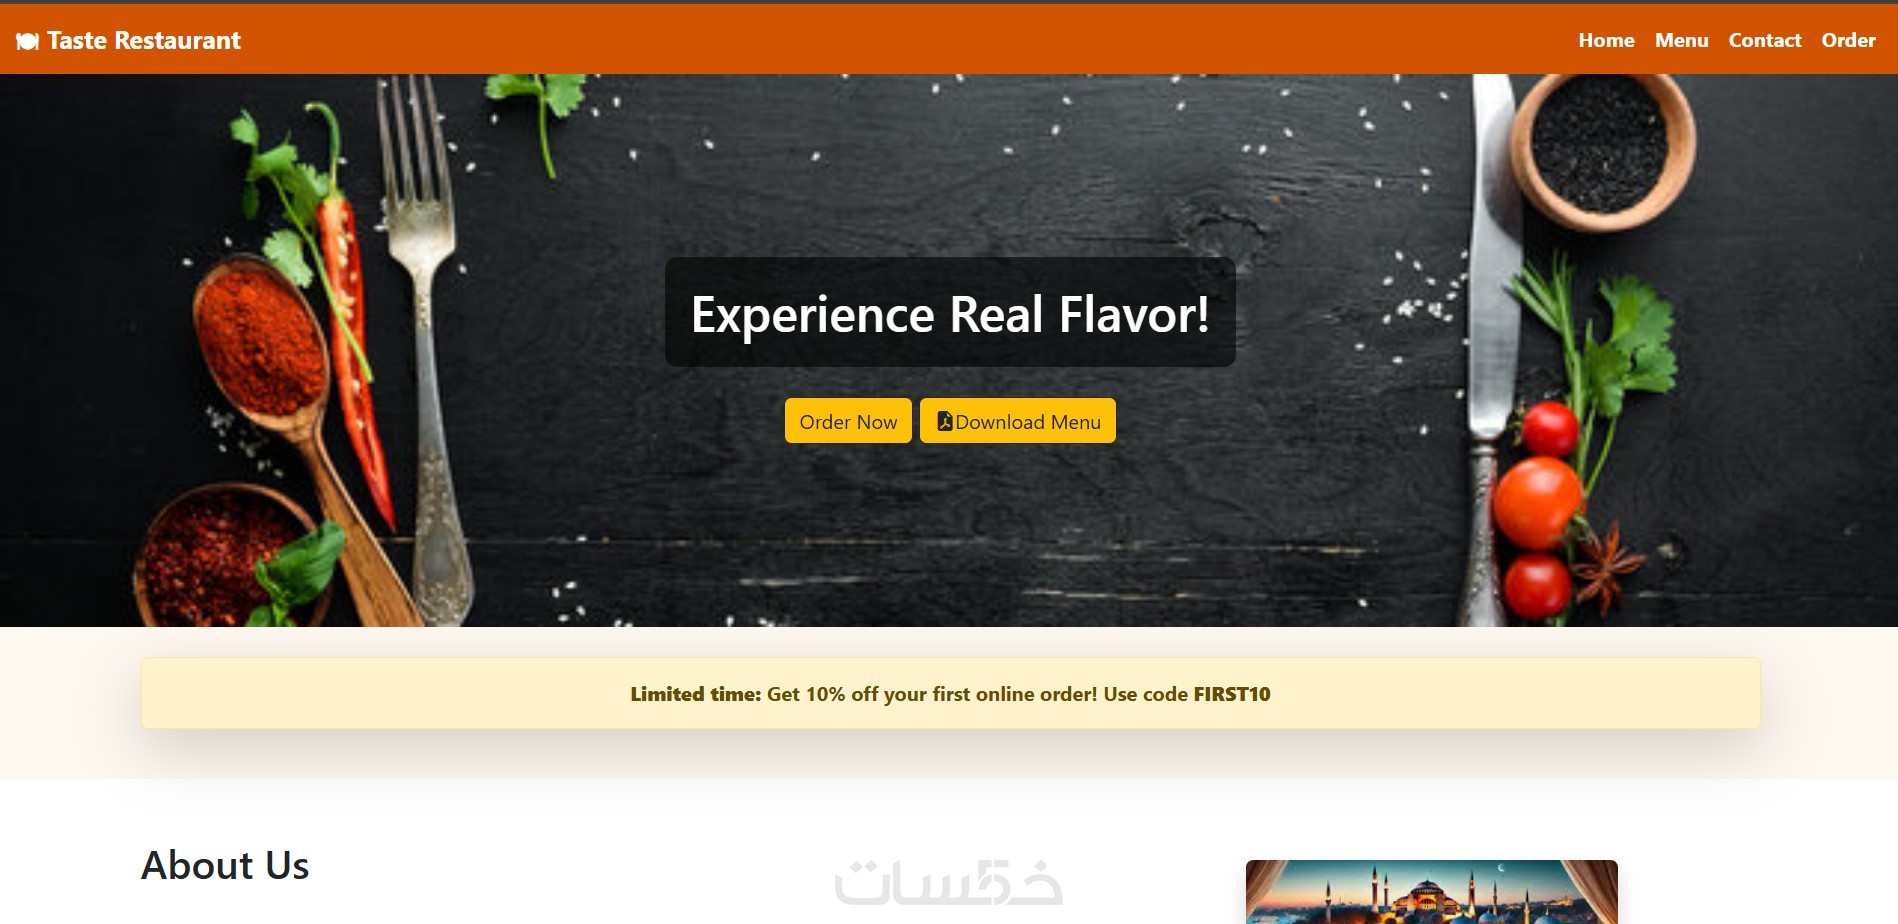Image resolution: width=1898 pixels, height=924 pixels.
Task: Click the gray Arabic watermark logo
Action: [x=948, y=882]
